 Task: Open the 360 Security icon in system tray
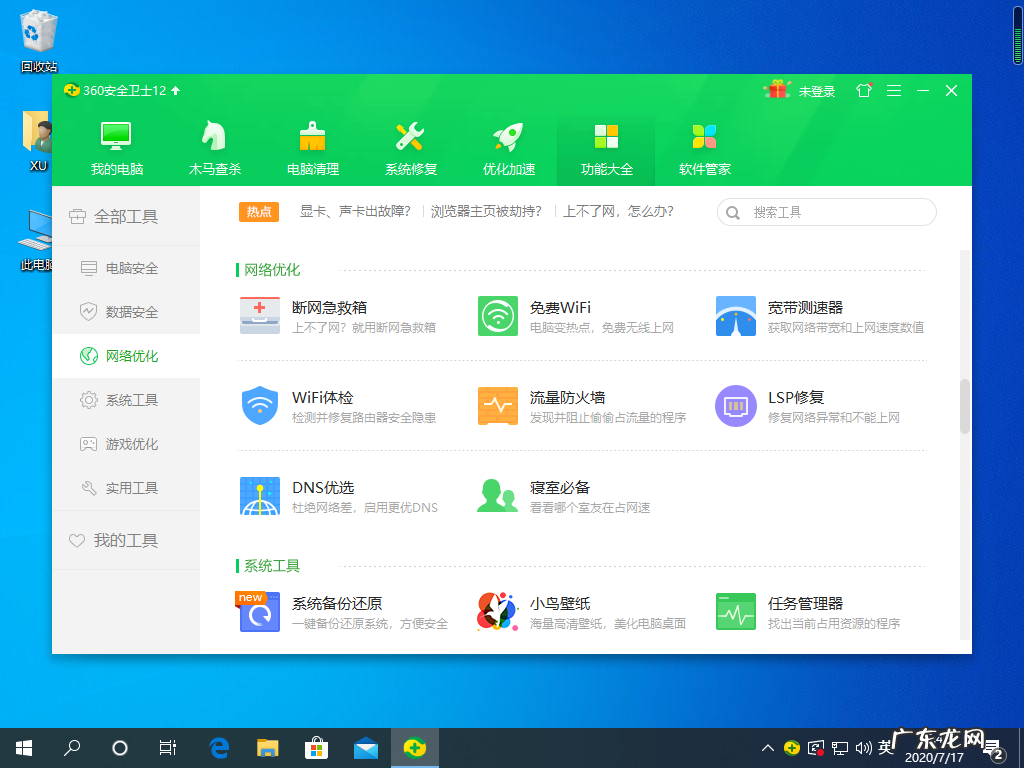791,748
